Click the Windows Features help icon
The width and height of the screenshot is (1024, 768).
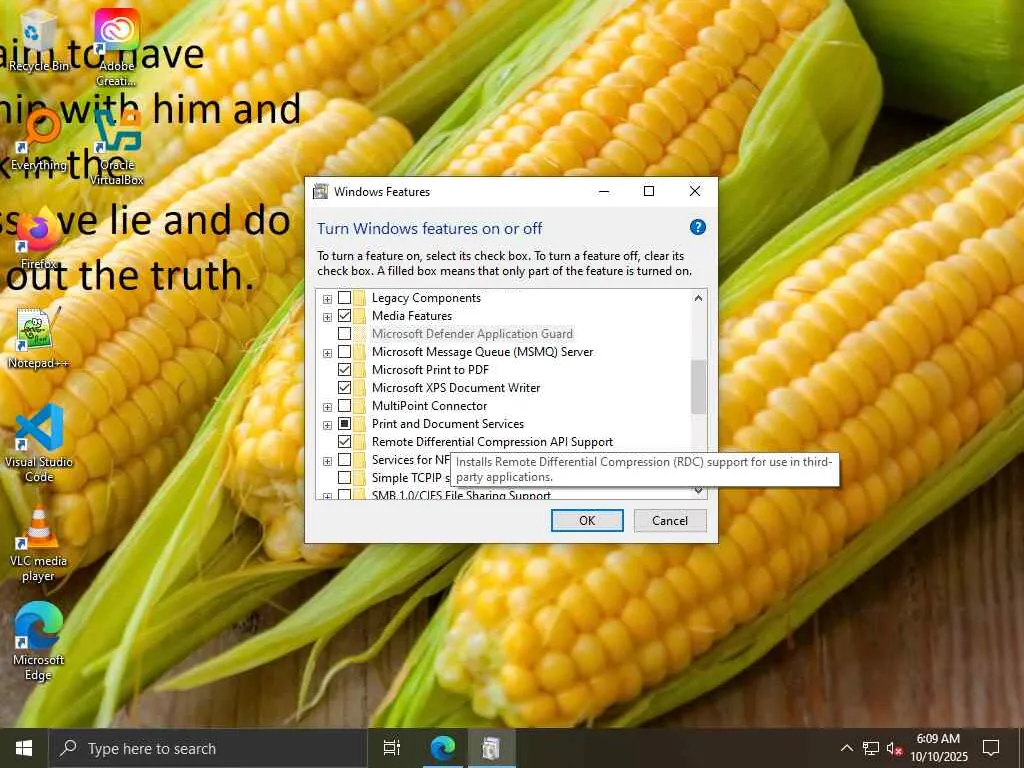697,227
